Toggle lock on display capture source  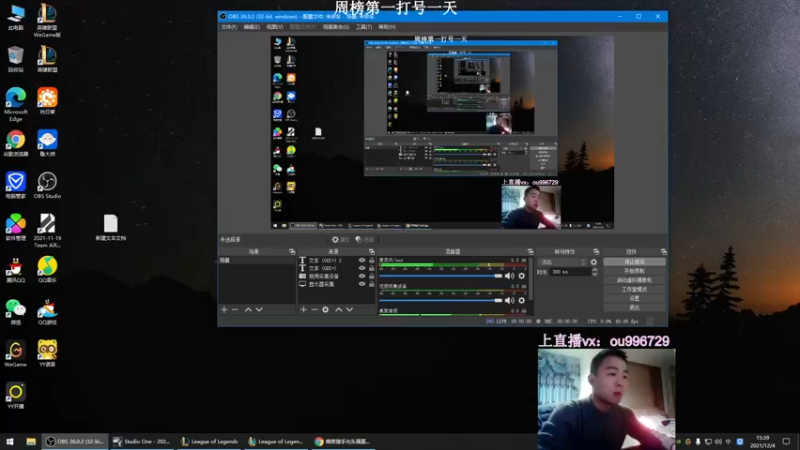coord(371,284)
